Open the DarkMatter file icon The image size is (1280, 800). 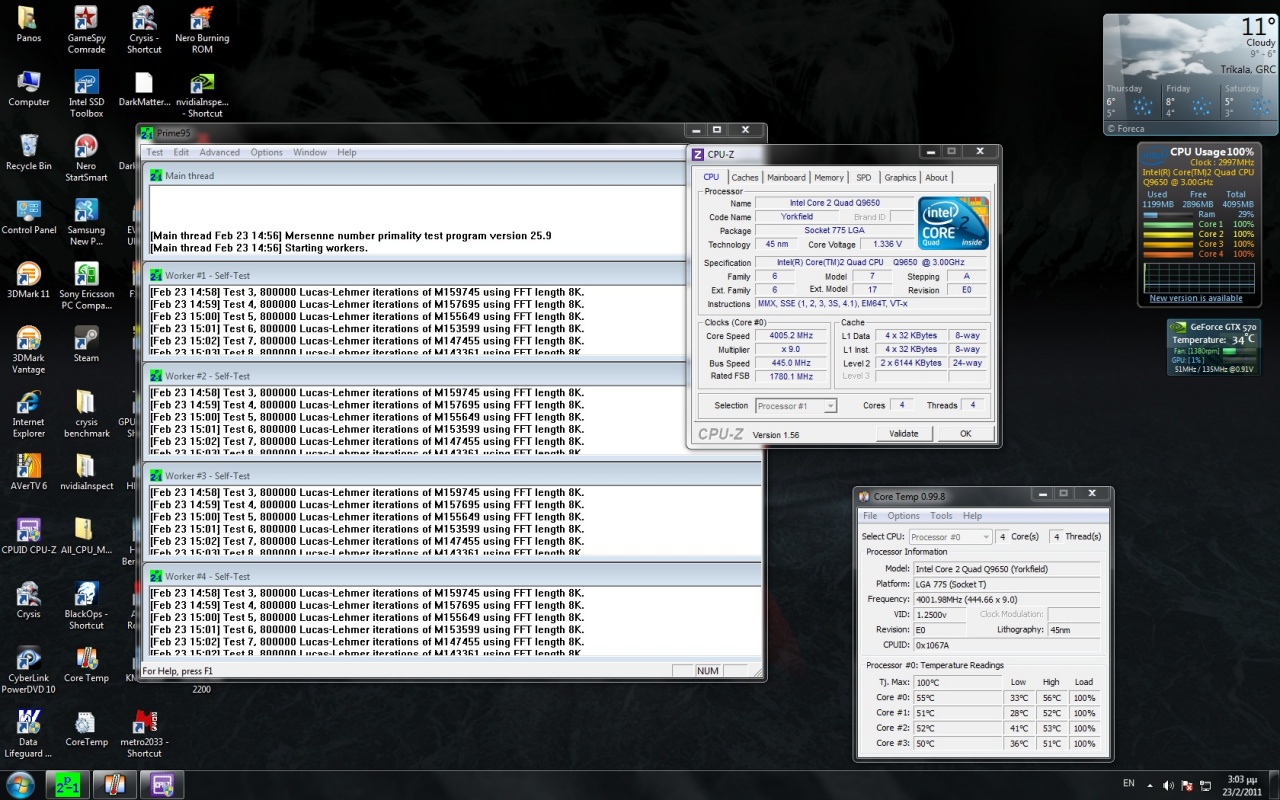point(144,88)
